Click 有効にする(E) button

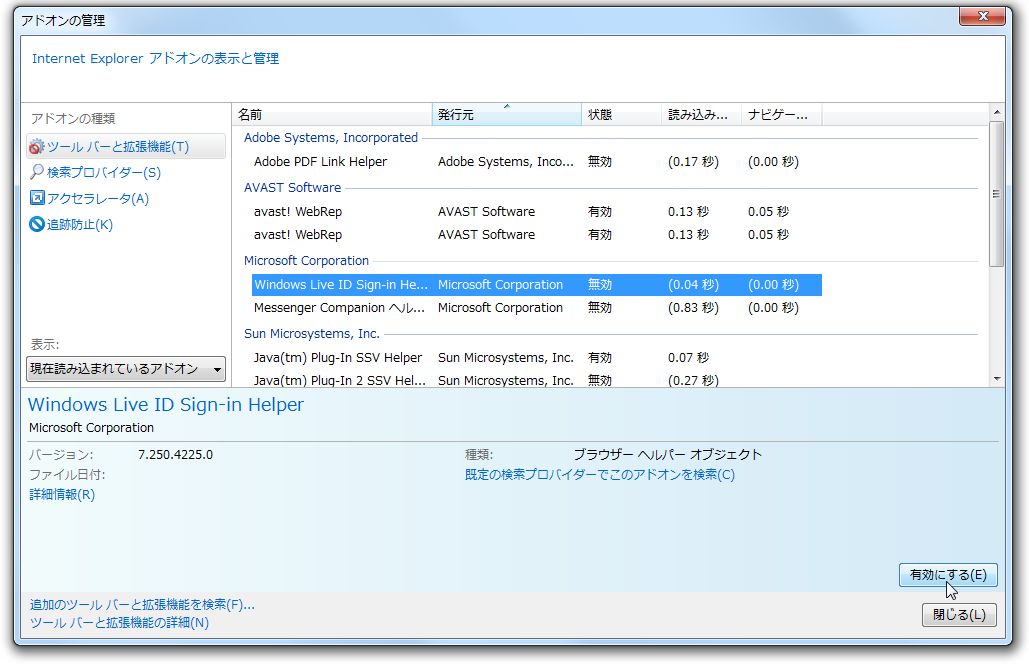coord(948,575)
